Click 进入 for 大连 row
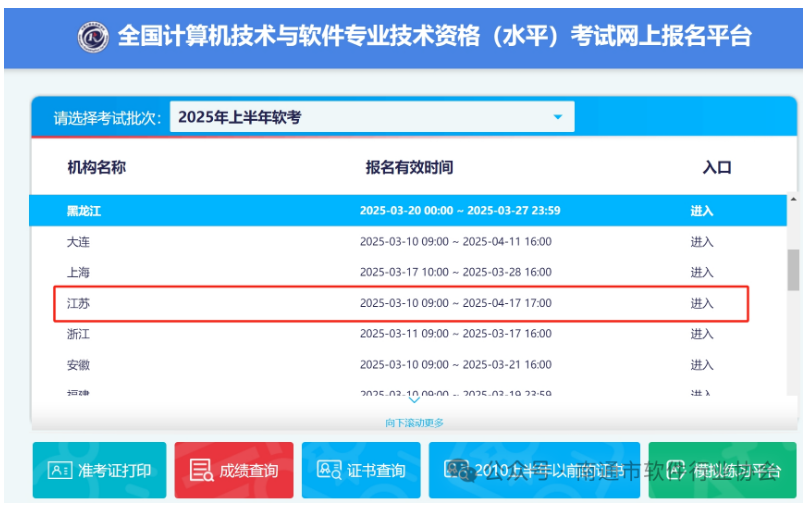 (701, 242)
